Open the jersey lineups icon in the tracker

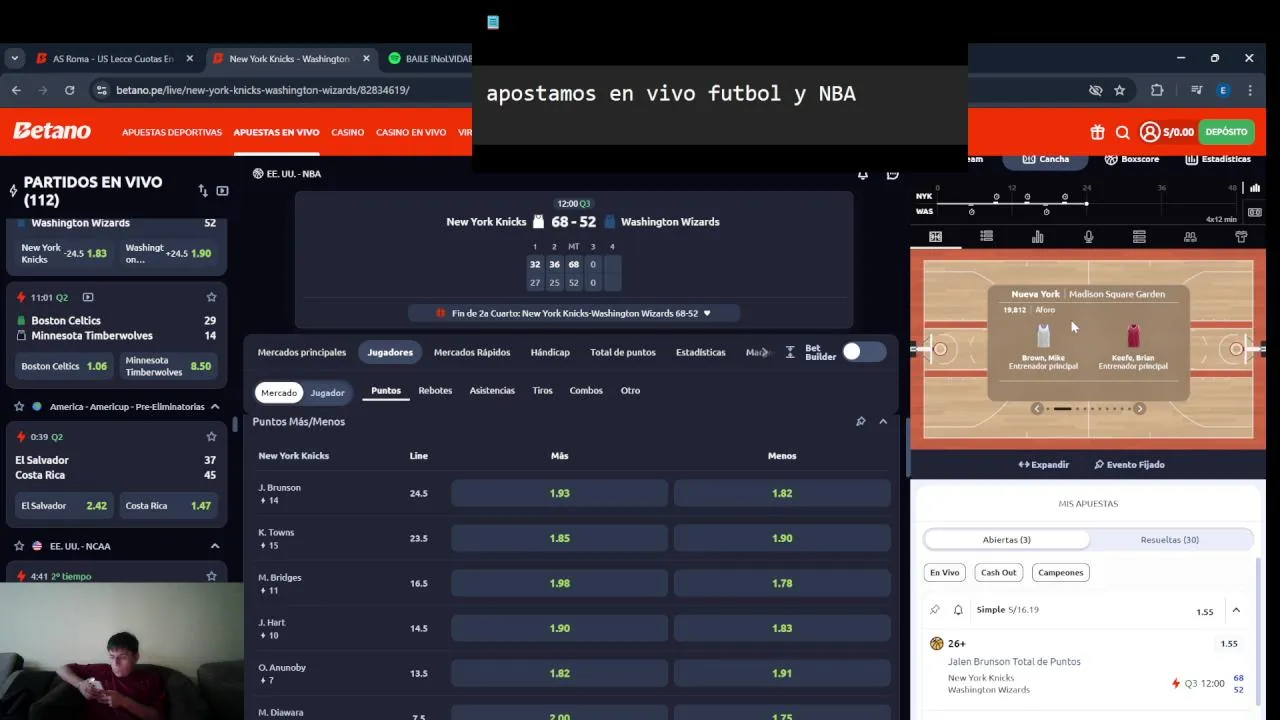[x=1241, y=237]
